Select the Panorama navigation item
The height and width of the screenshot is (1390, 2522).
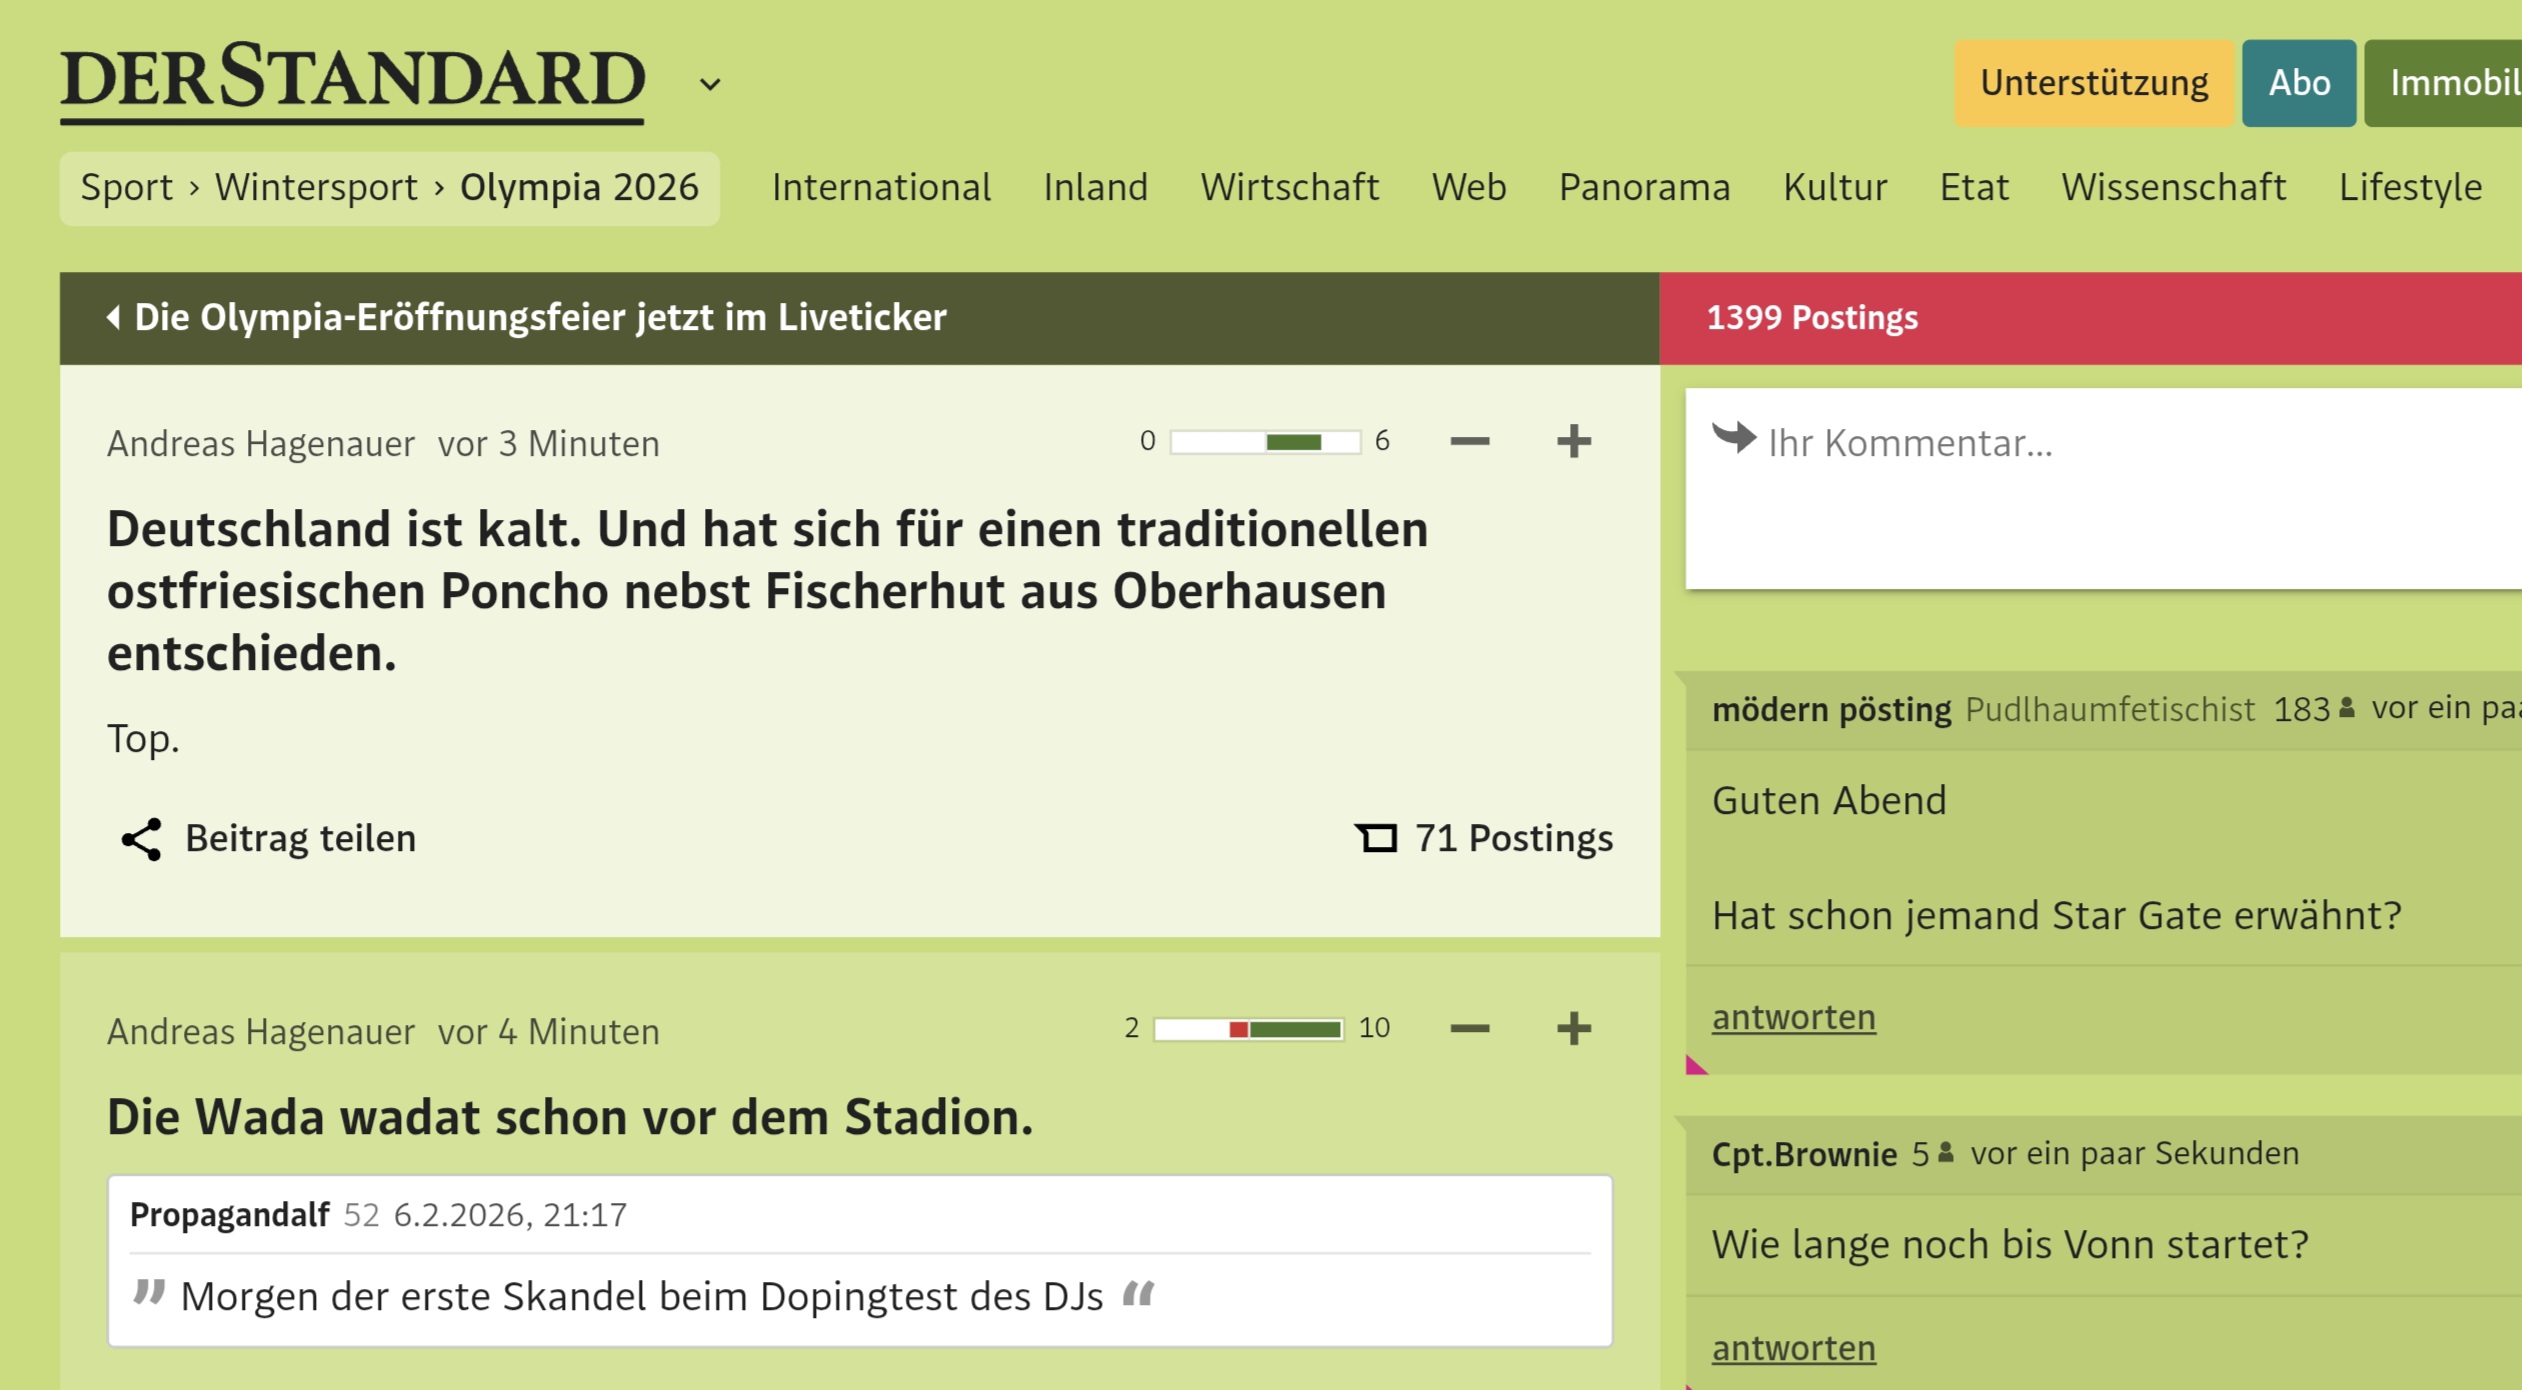coord(1644,188)
